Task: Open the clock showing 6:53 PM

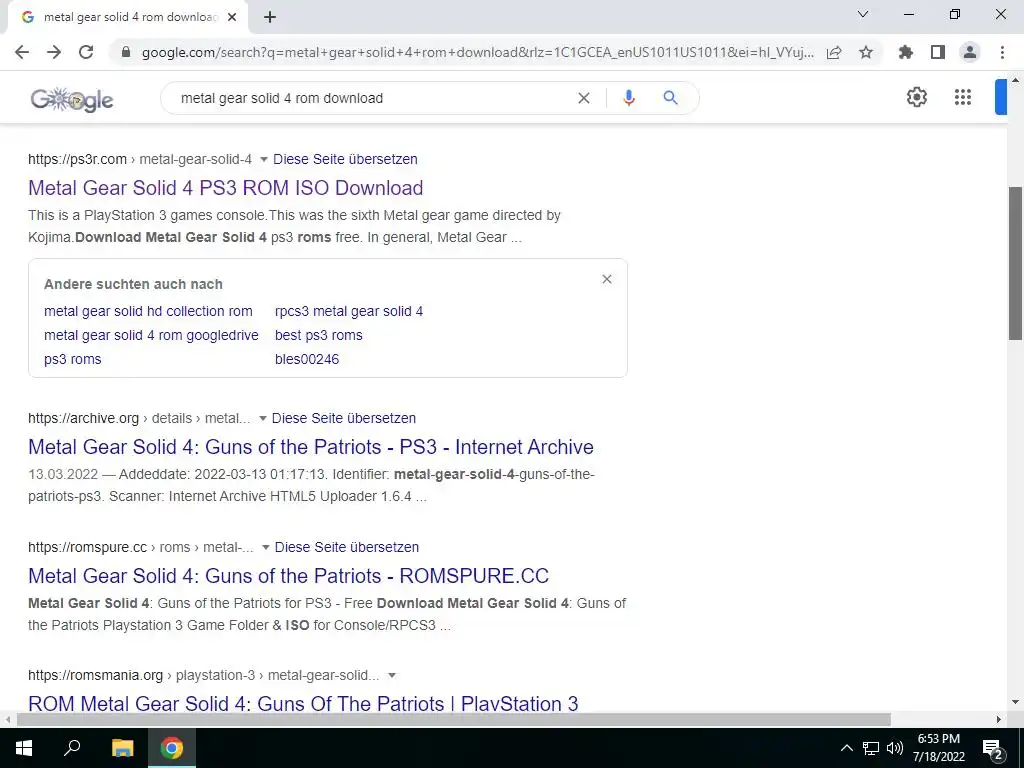Action: (x=938, y=748)
